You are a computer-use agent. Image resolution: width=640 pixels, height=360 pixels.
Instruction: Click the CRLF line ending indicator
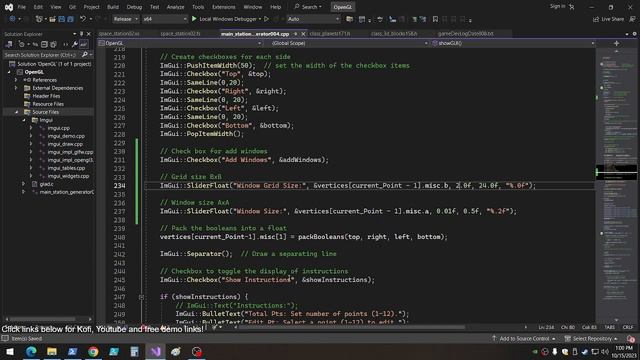tap(628, 327)
